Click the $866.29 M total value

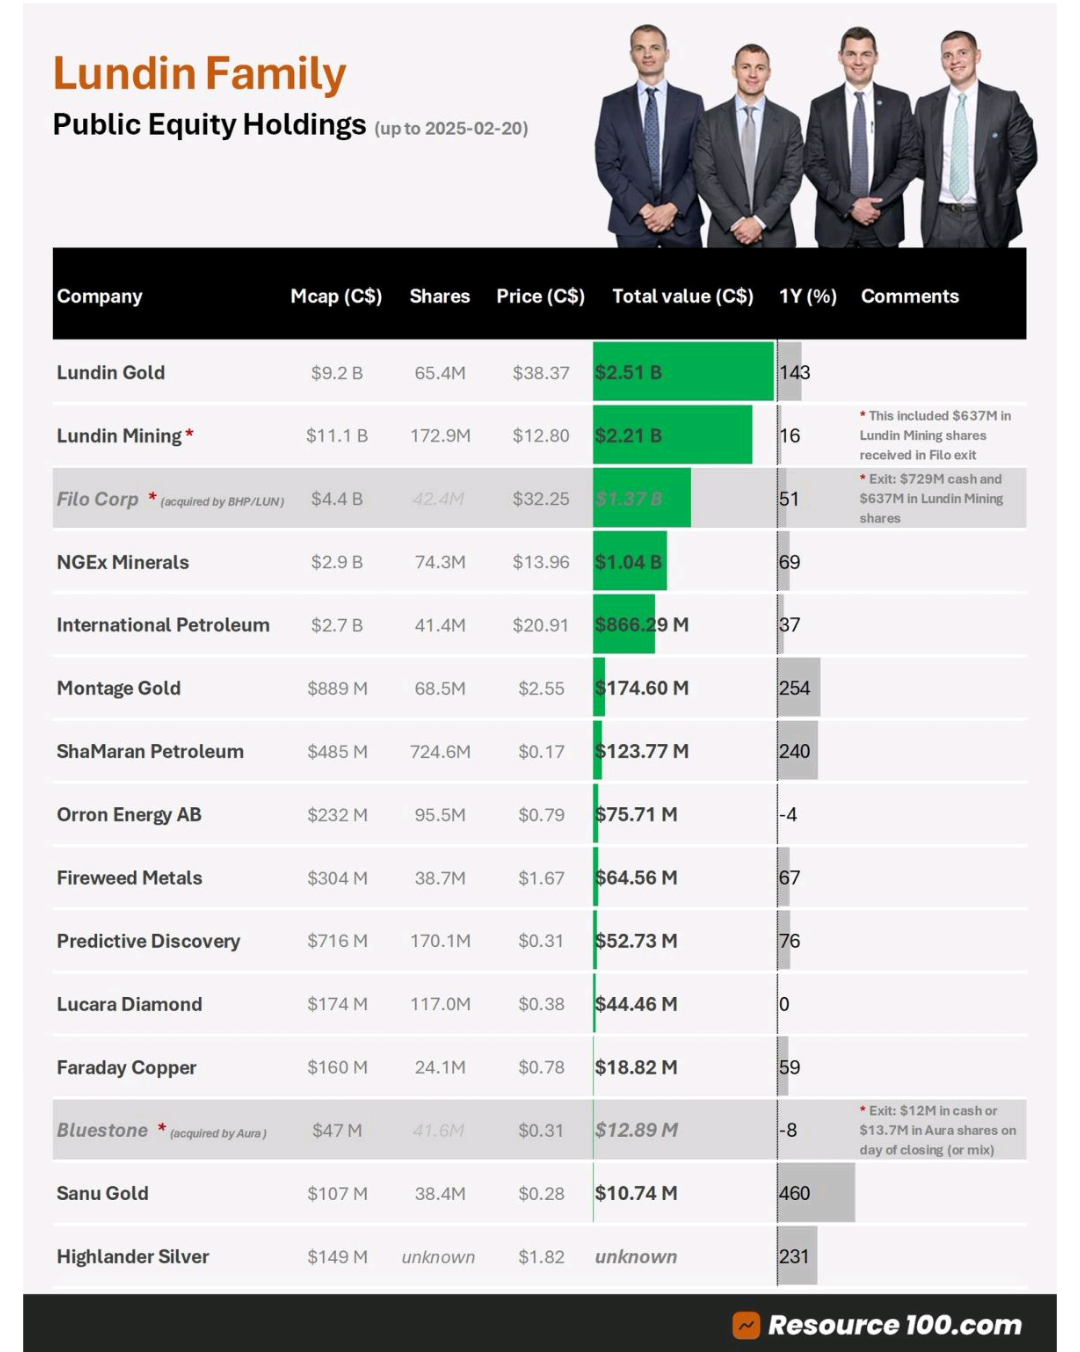click(x=642, y=625)
